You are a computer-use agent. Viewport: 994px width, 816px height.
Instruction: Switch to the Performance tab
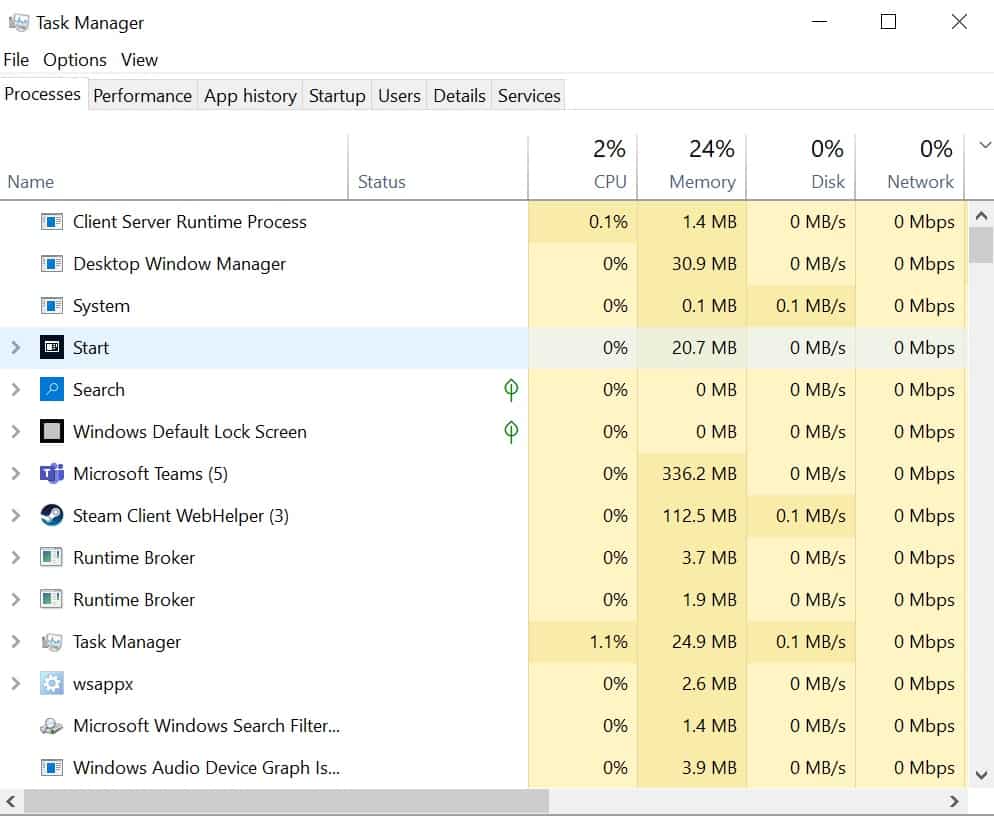tap(143, 96)
